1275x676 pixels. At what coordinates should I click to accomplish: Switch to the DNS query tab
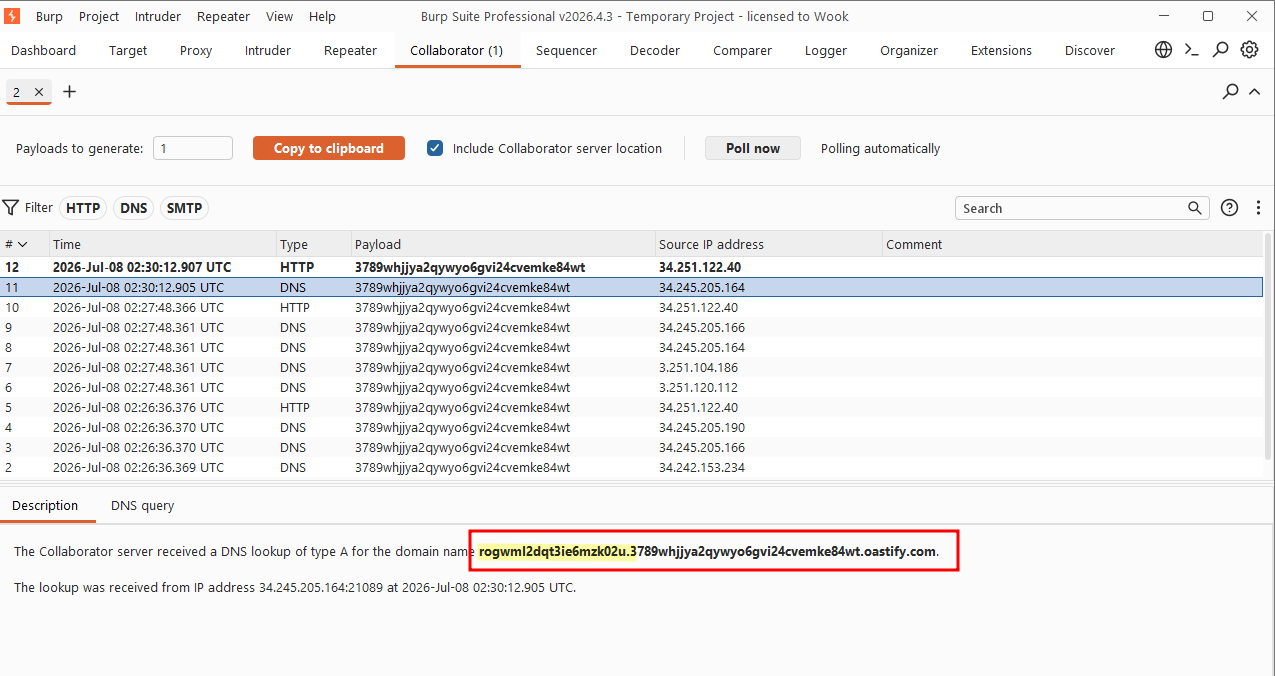[x=142, y=506]
